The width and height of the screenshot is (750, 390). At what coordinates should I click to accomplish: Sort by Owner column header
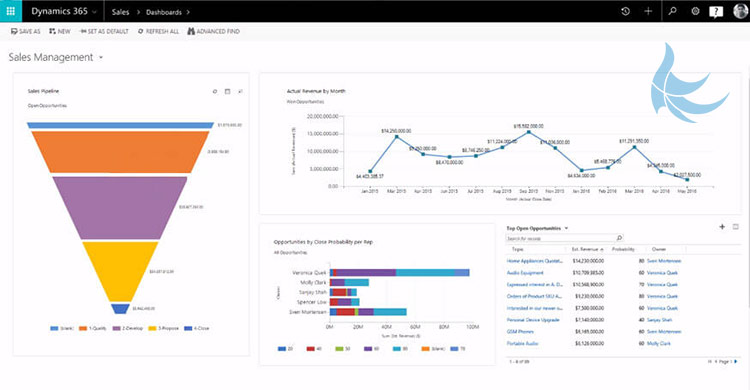tap(659, 249)
